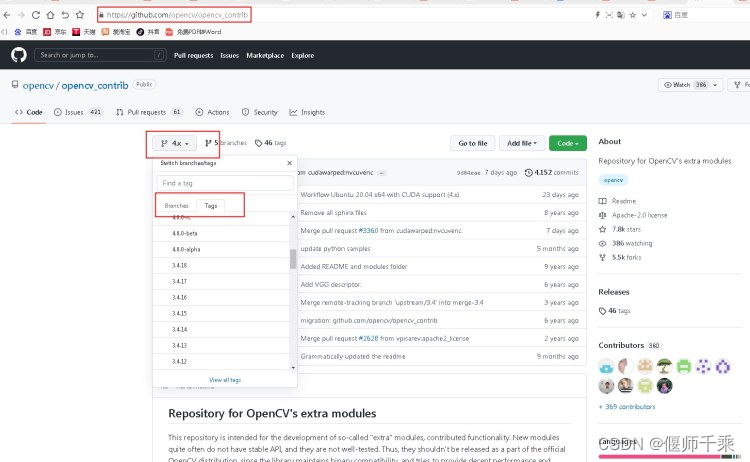Viewport: 750px width, 462px height.
Task: Select the Tags tab in the popup
Action: pyautogui.click(x=211, y=206)
